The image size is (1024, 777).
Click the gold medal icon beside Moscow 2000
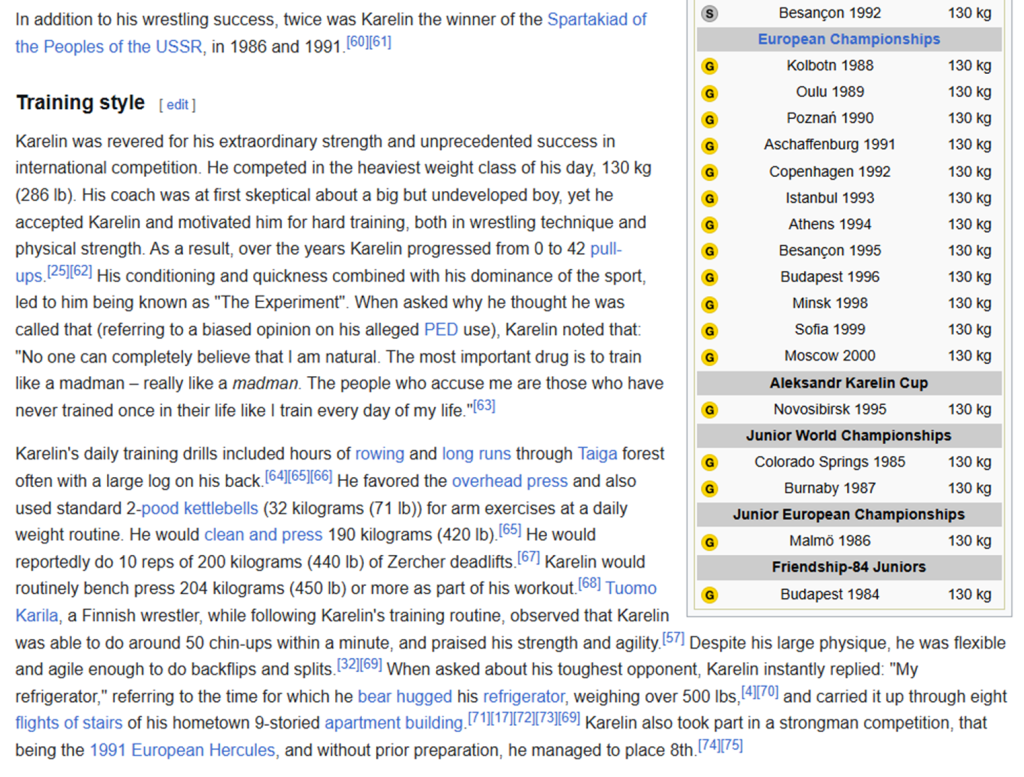click(x=710, y=356)
